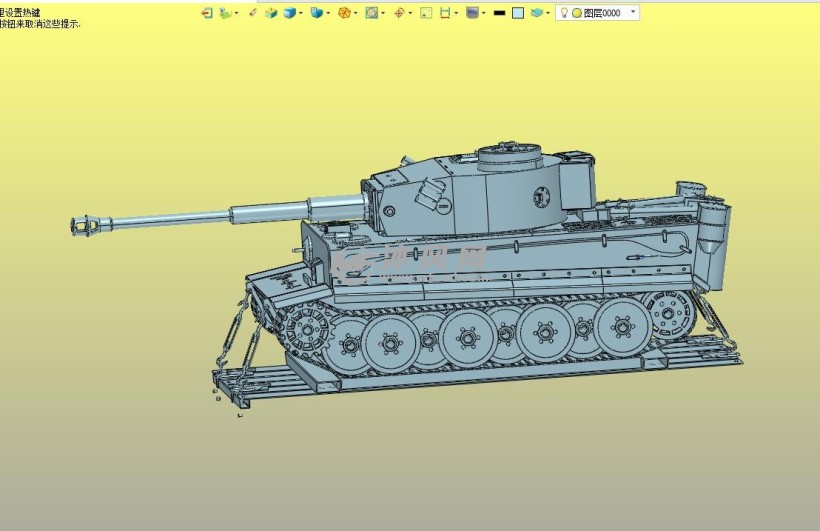Image resolution: width=820 pixels, height=531 pixels.
Task: Select the eraser/brush tool icon
Action: (x=252, y=13)
